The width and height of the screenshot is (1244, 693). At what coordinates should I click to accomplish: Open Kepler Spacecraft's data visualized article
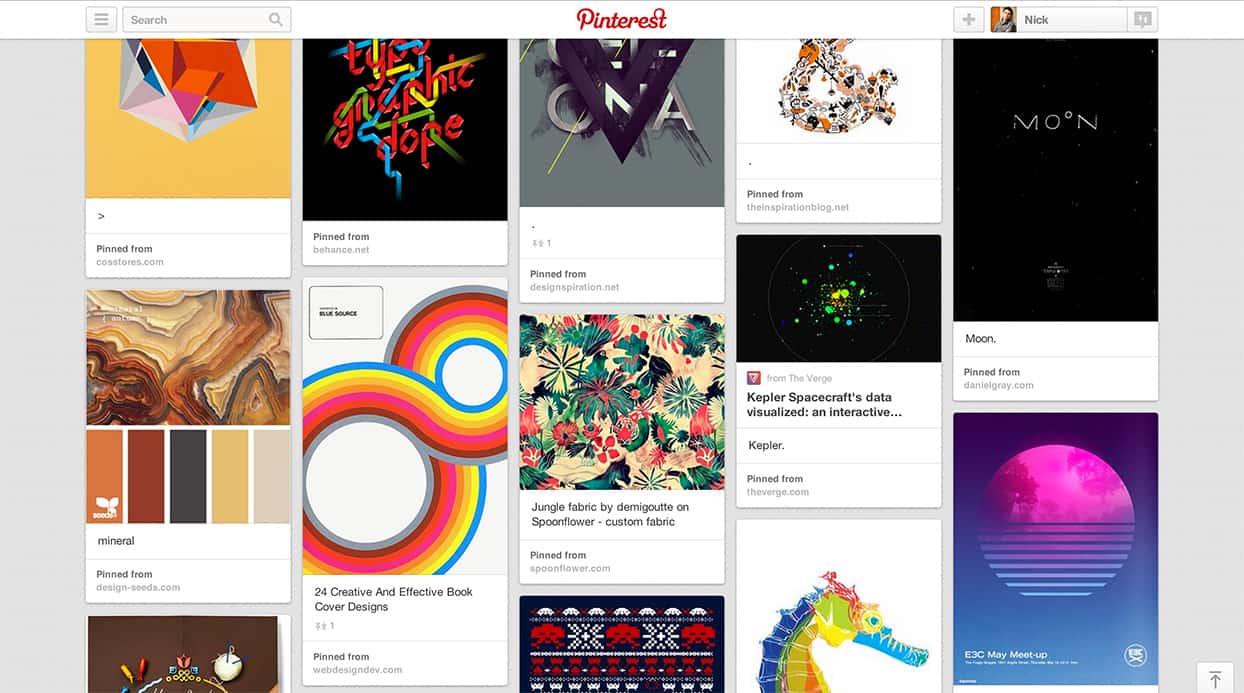pyautogui.click(x=825, y=404)
